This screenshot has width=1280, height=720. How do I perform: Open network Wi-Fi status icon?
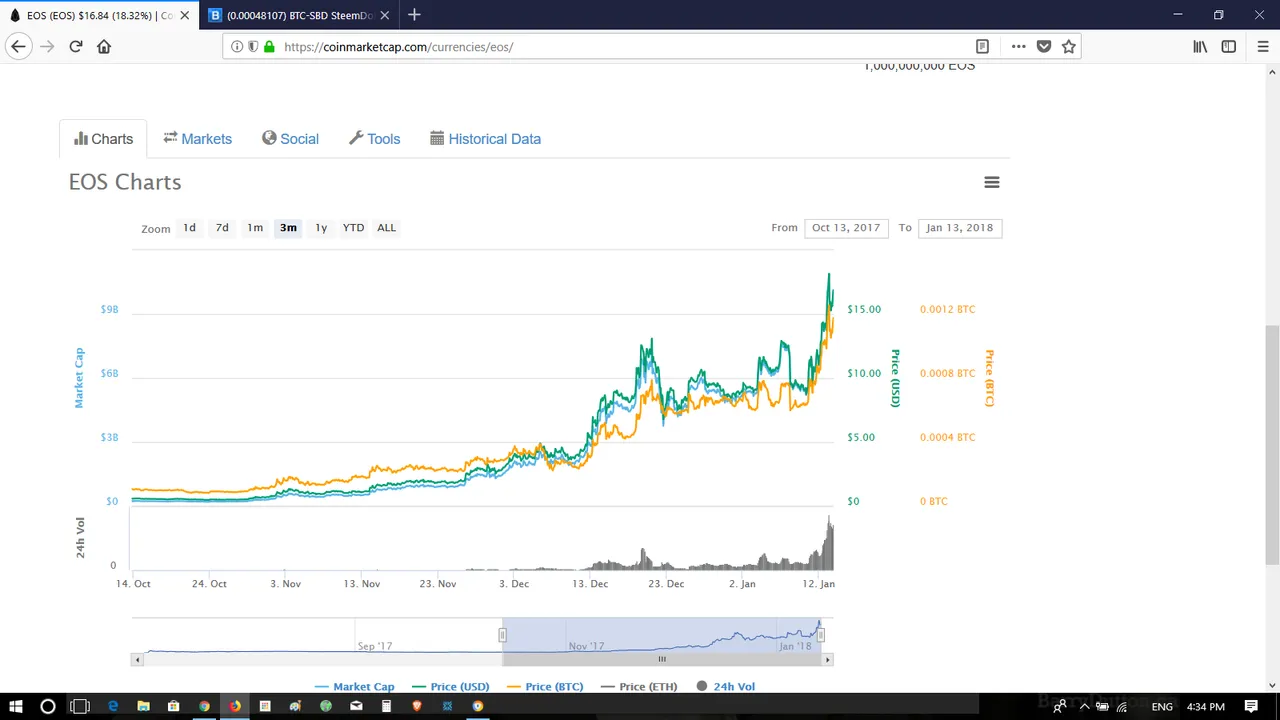tap(1121, 706)
